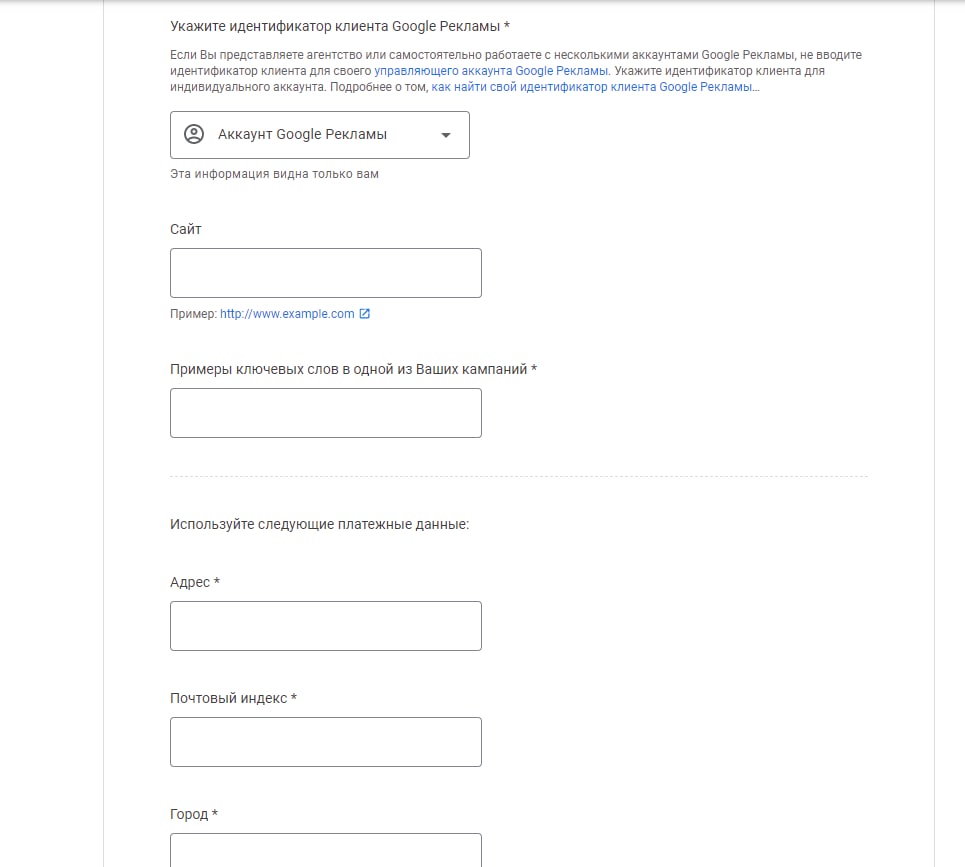
Task: Focus the campaign keywords examples field
Action: pos(326,413)
